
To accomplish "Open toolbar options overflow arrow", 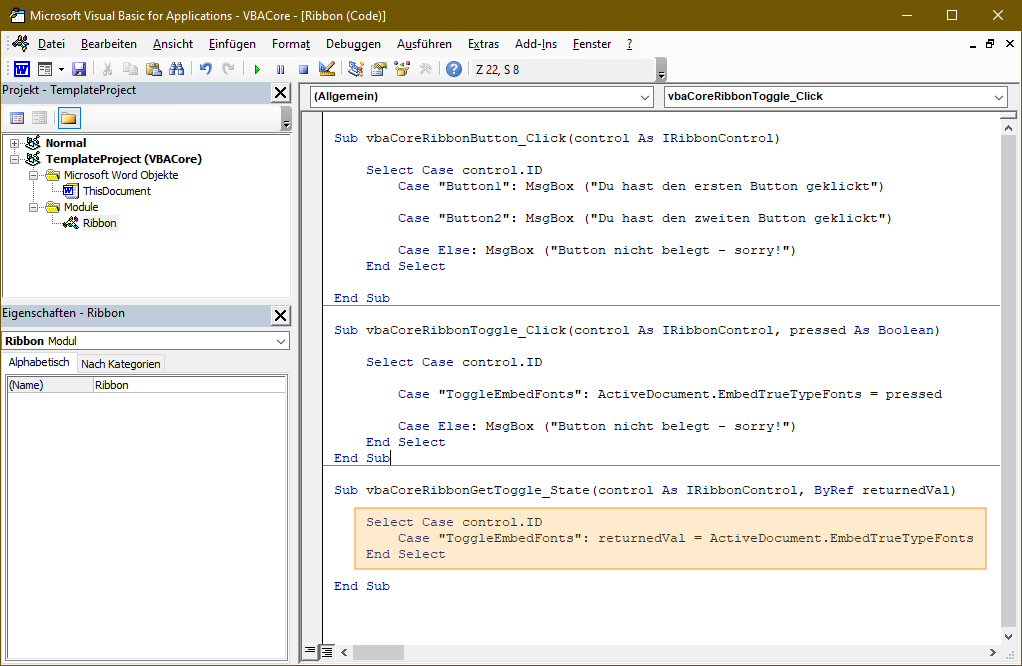I will (661, 70).
